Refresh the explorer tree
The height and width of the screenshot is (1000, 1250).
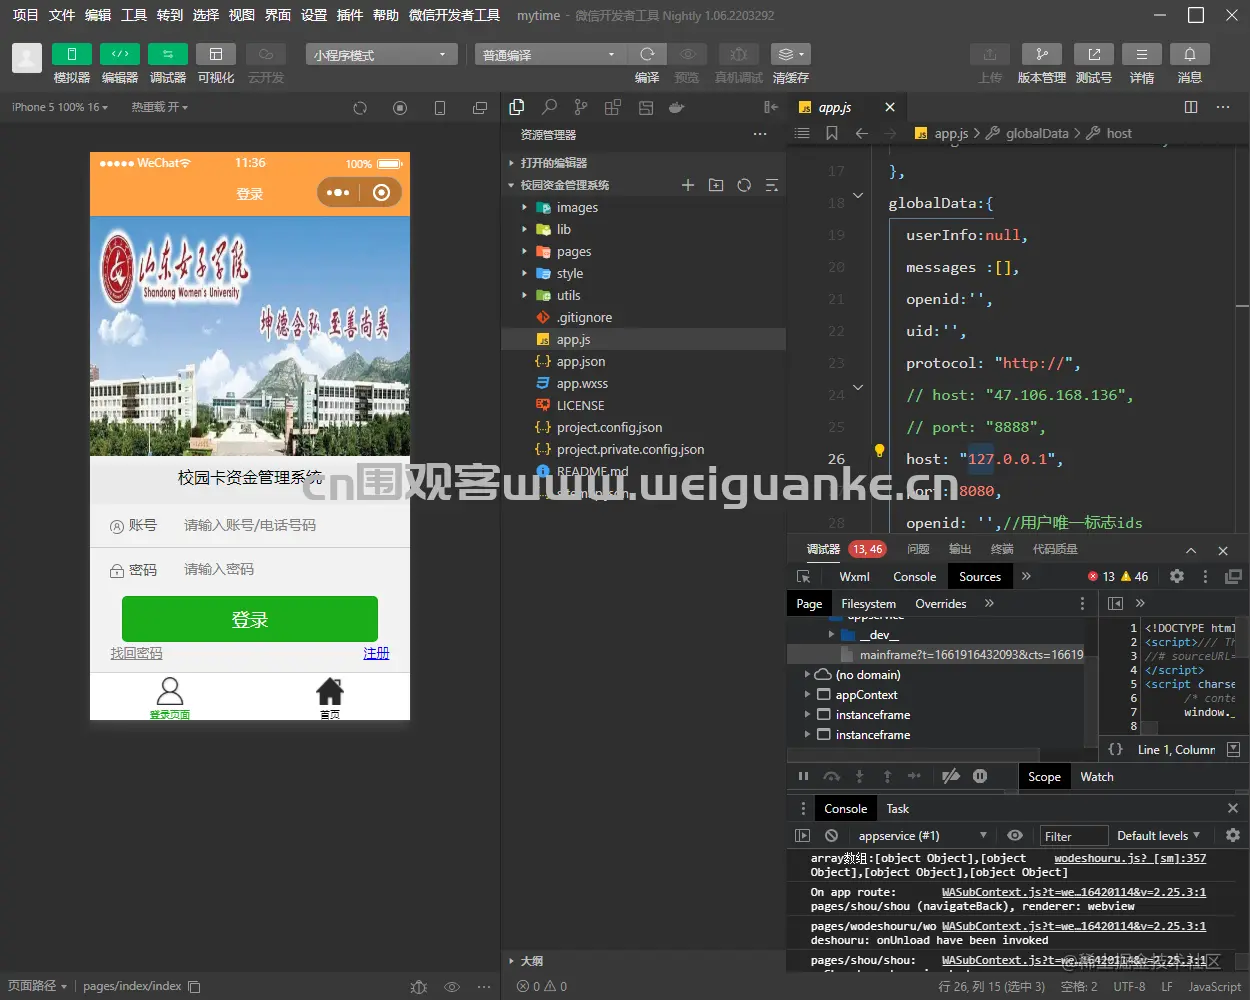point(744,185)
